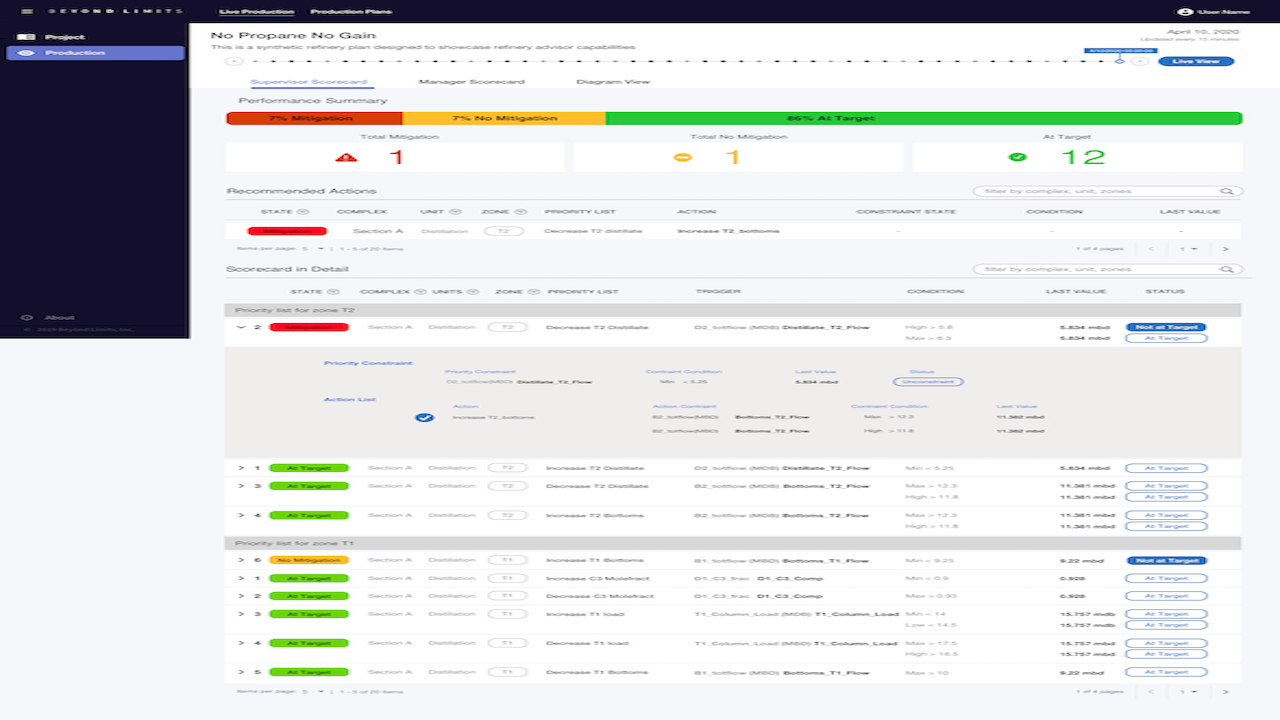Click the T2 zone pill in Recommended Actions

tap(505, 231)
